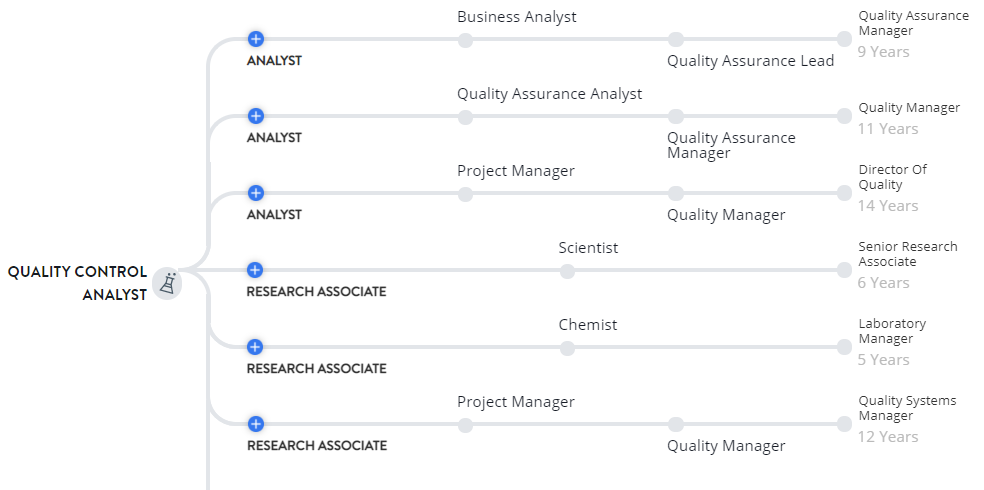Click the Quality Control Analyst title
This screenshot has height=490, width=984.
(x=77, y=283)
